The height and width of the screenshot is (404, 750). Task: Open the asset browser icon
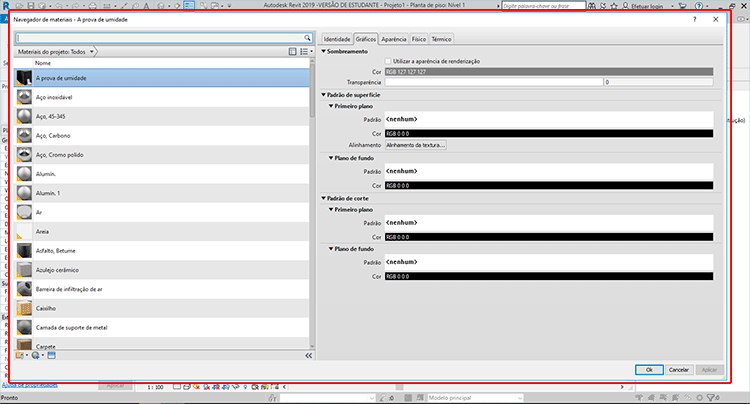point(51,355)
